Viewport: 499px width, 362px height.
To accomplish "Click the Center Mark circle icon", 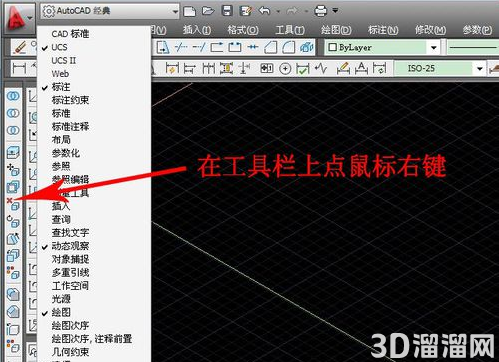I will [285, 69].
